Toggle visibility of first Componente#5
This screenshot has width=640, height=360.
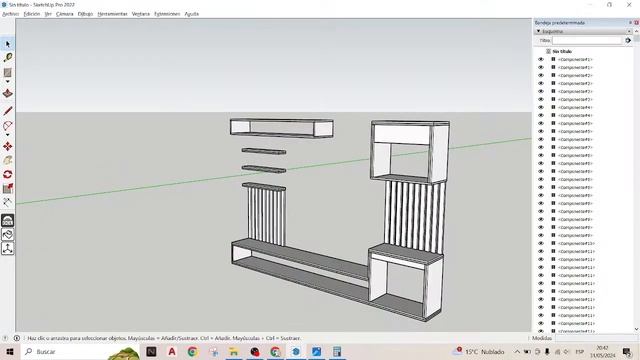click(541, 123)
